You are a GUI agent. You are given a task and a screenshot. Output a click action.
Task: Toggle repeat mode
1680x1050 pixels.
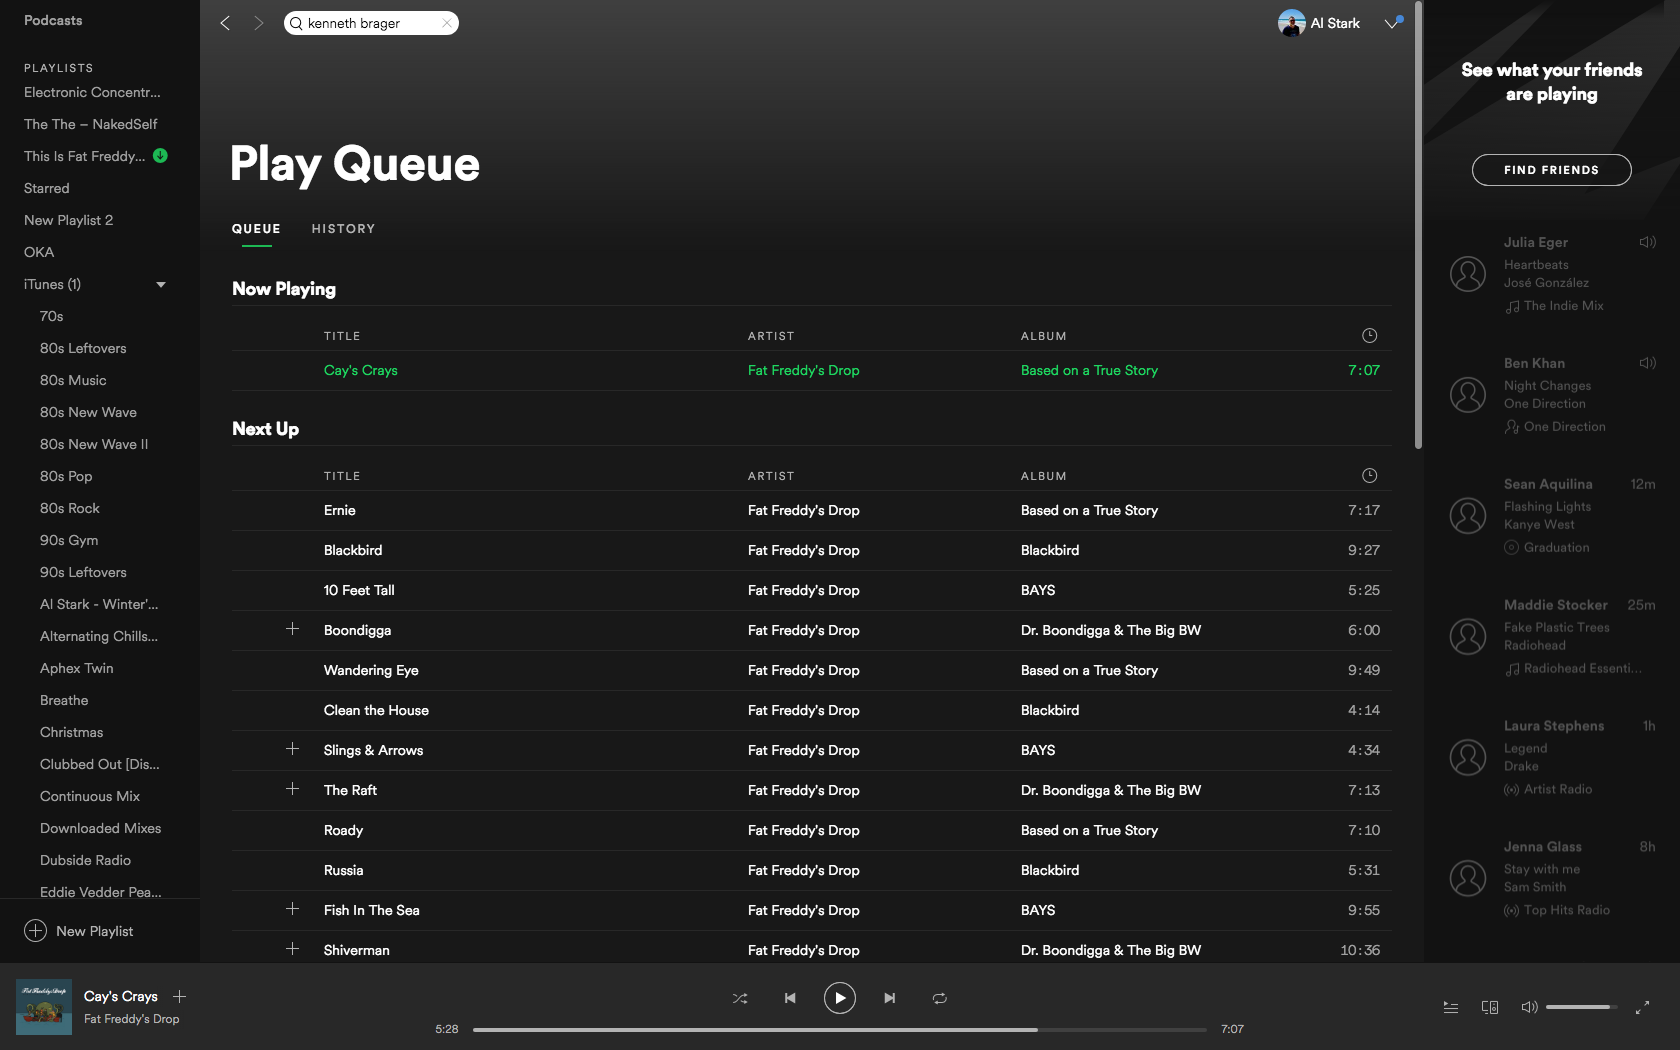click(x=940, y=998)
